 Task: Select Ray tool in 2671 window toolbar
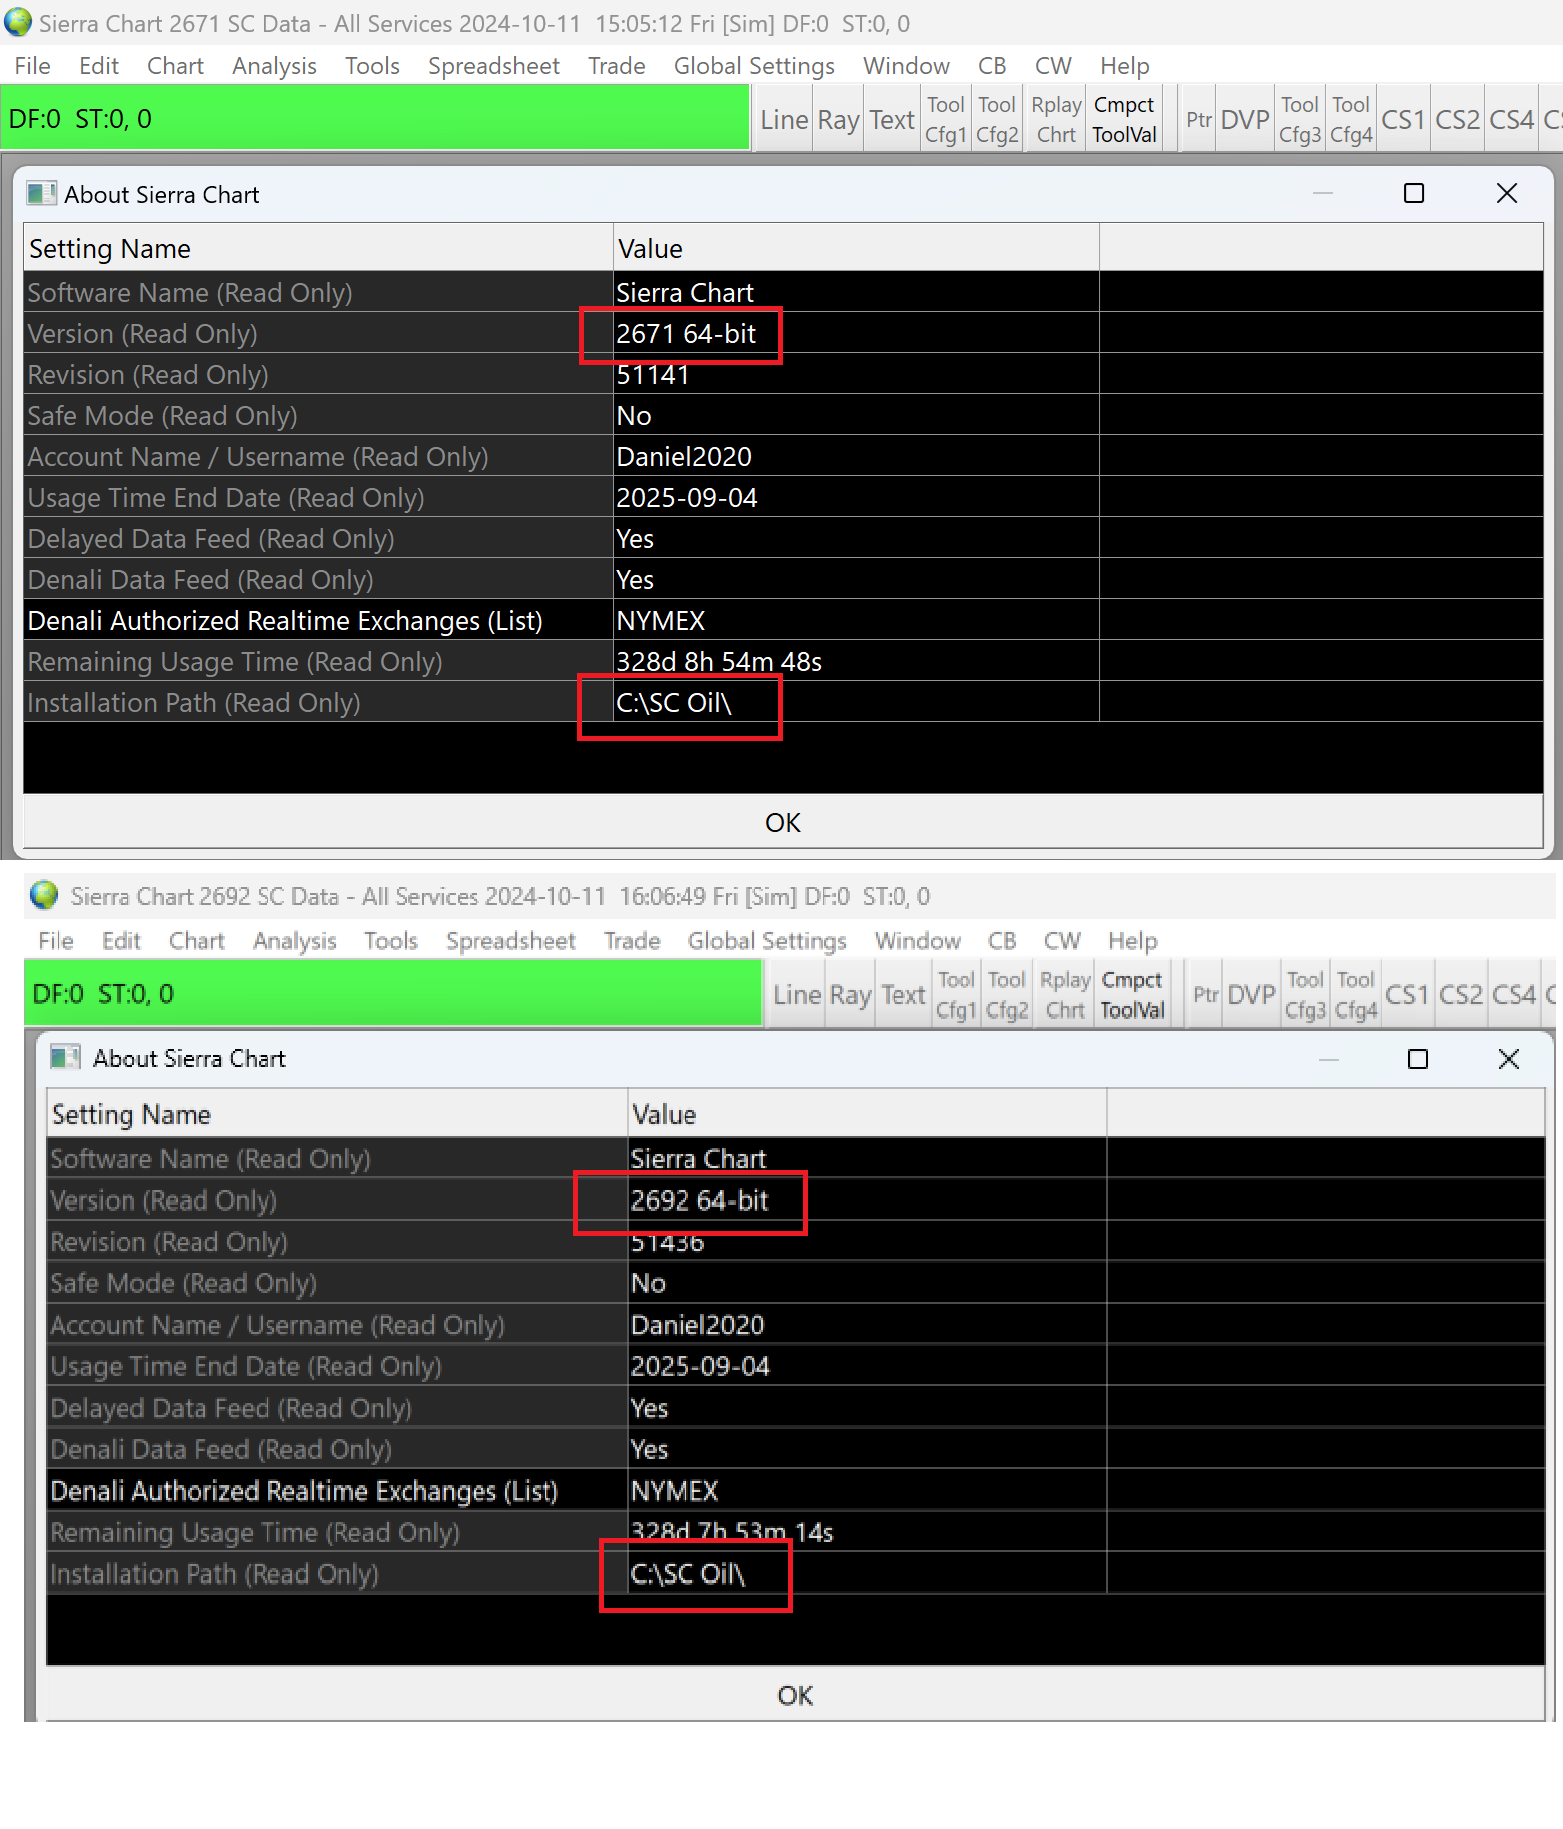click(x=838, y=120)
